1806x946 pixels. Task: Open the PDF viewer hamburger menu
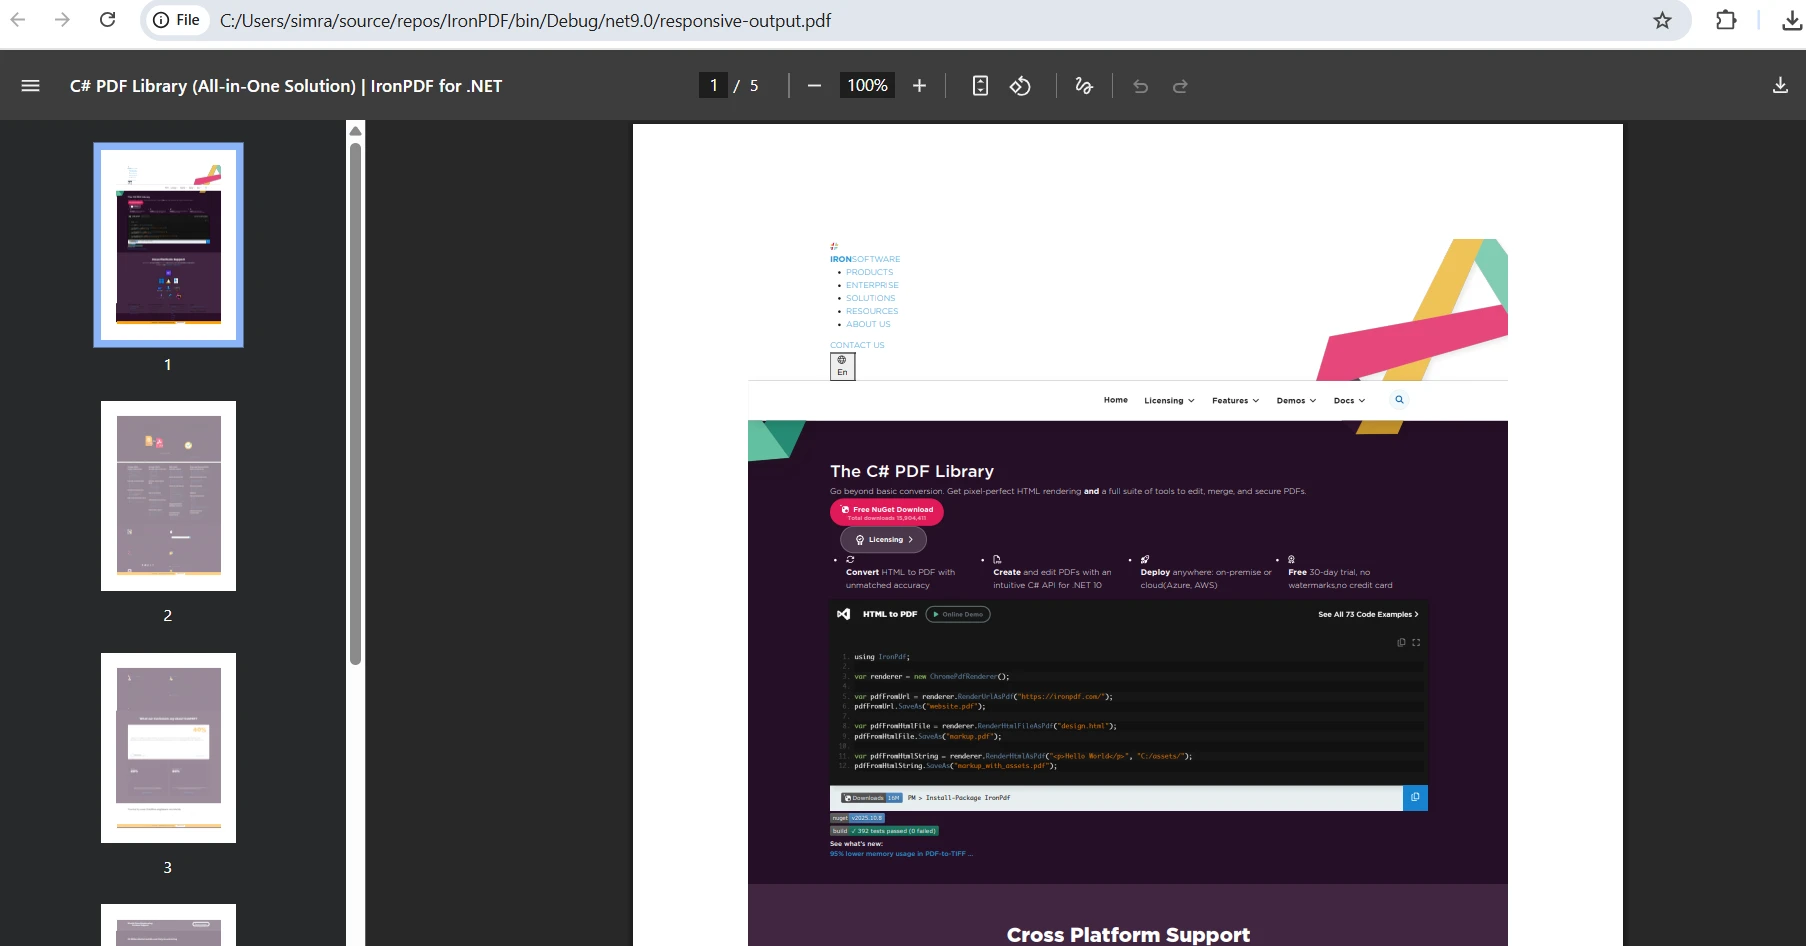pyautogui.click(x=31, y=86)
